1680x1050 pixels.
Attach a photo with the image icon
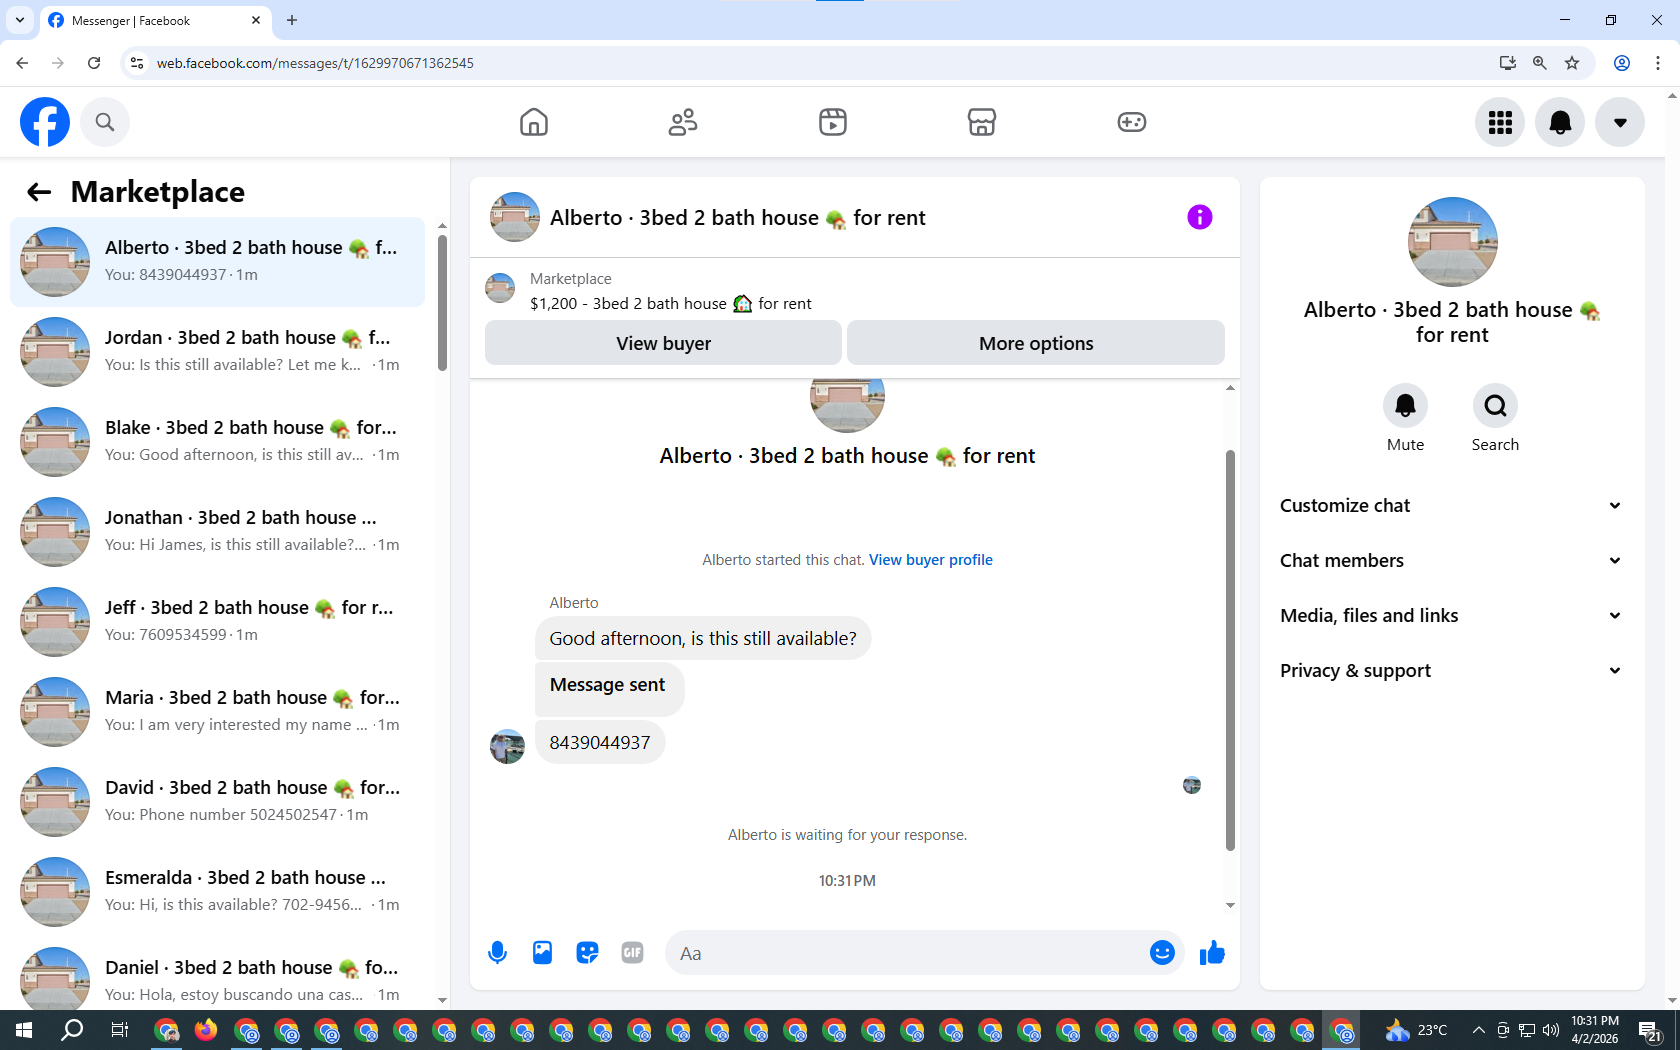pyautogui.click(x=542, y=953)
